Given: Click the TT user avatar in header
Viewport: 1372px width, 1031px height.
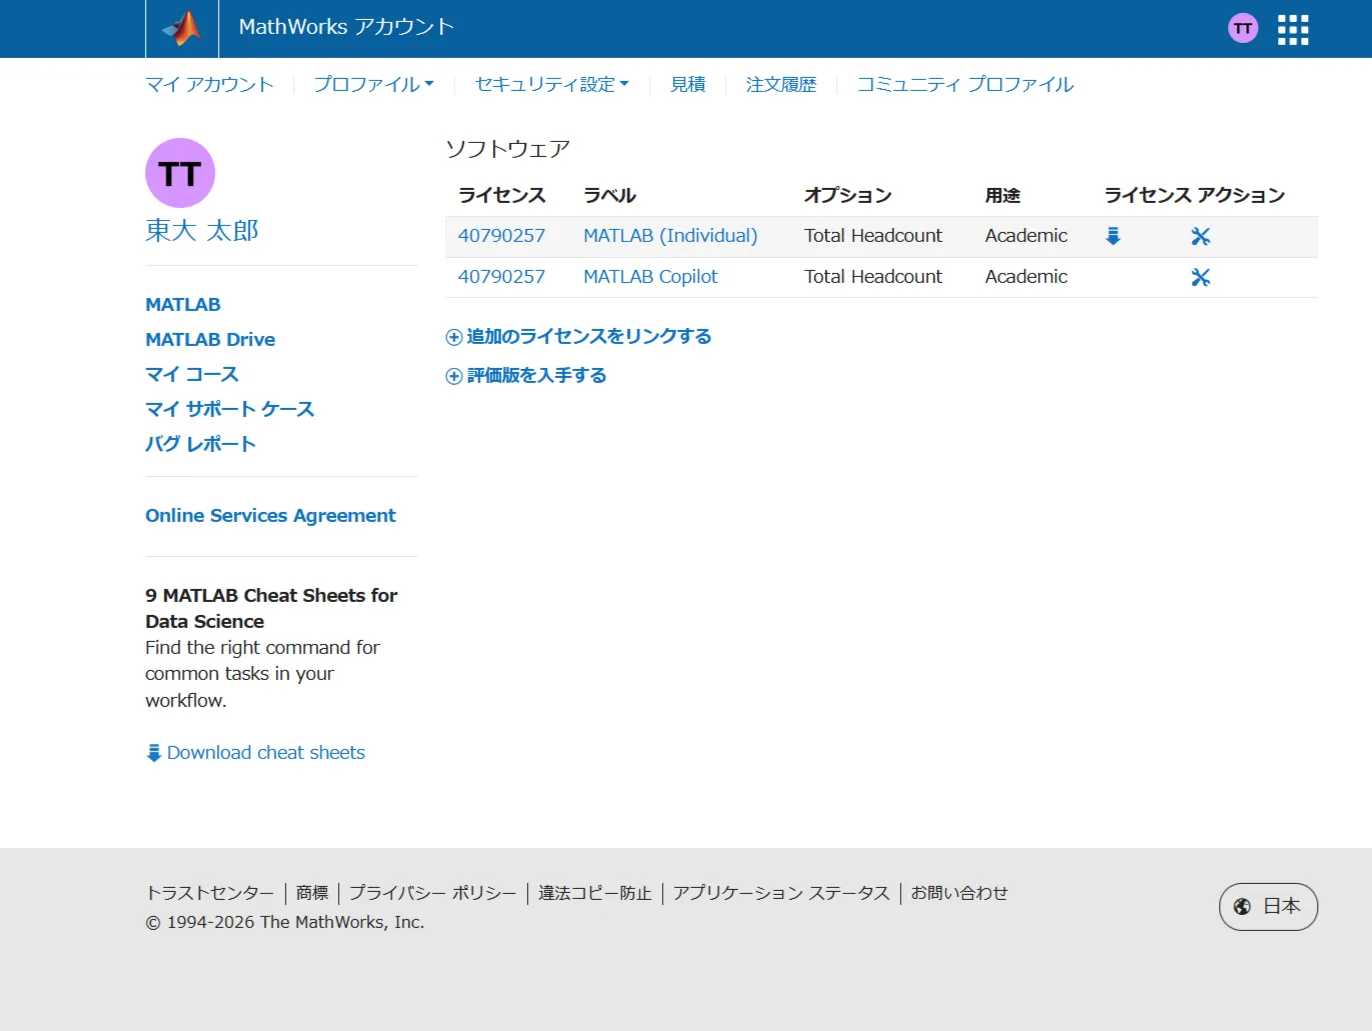Looking at the screenshot, I should click(1243, 28).
